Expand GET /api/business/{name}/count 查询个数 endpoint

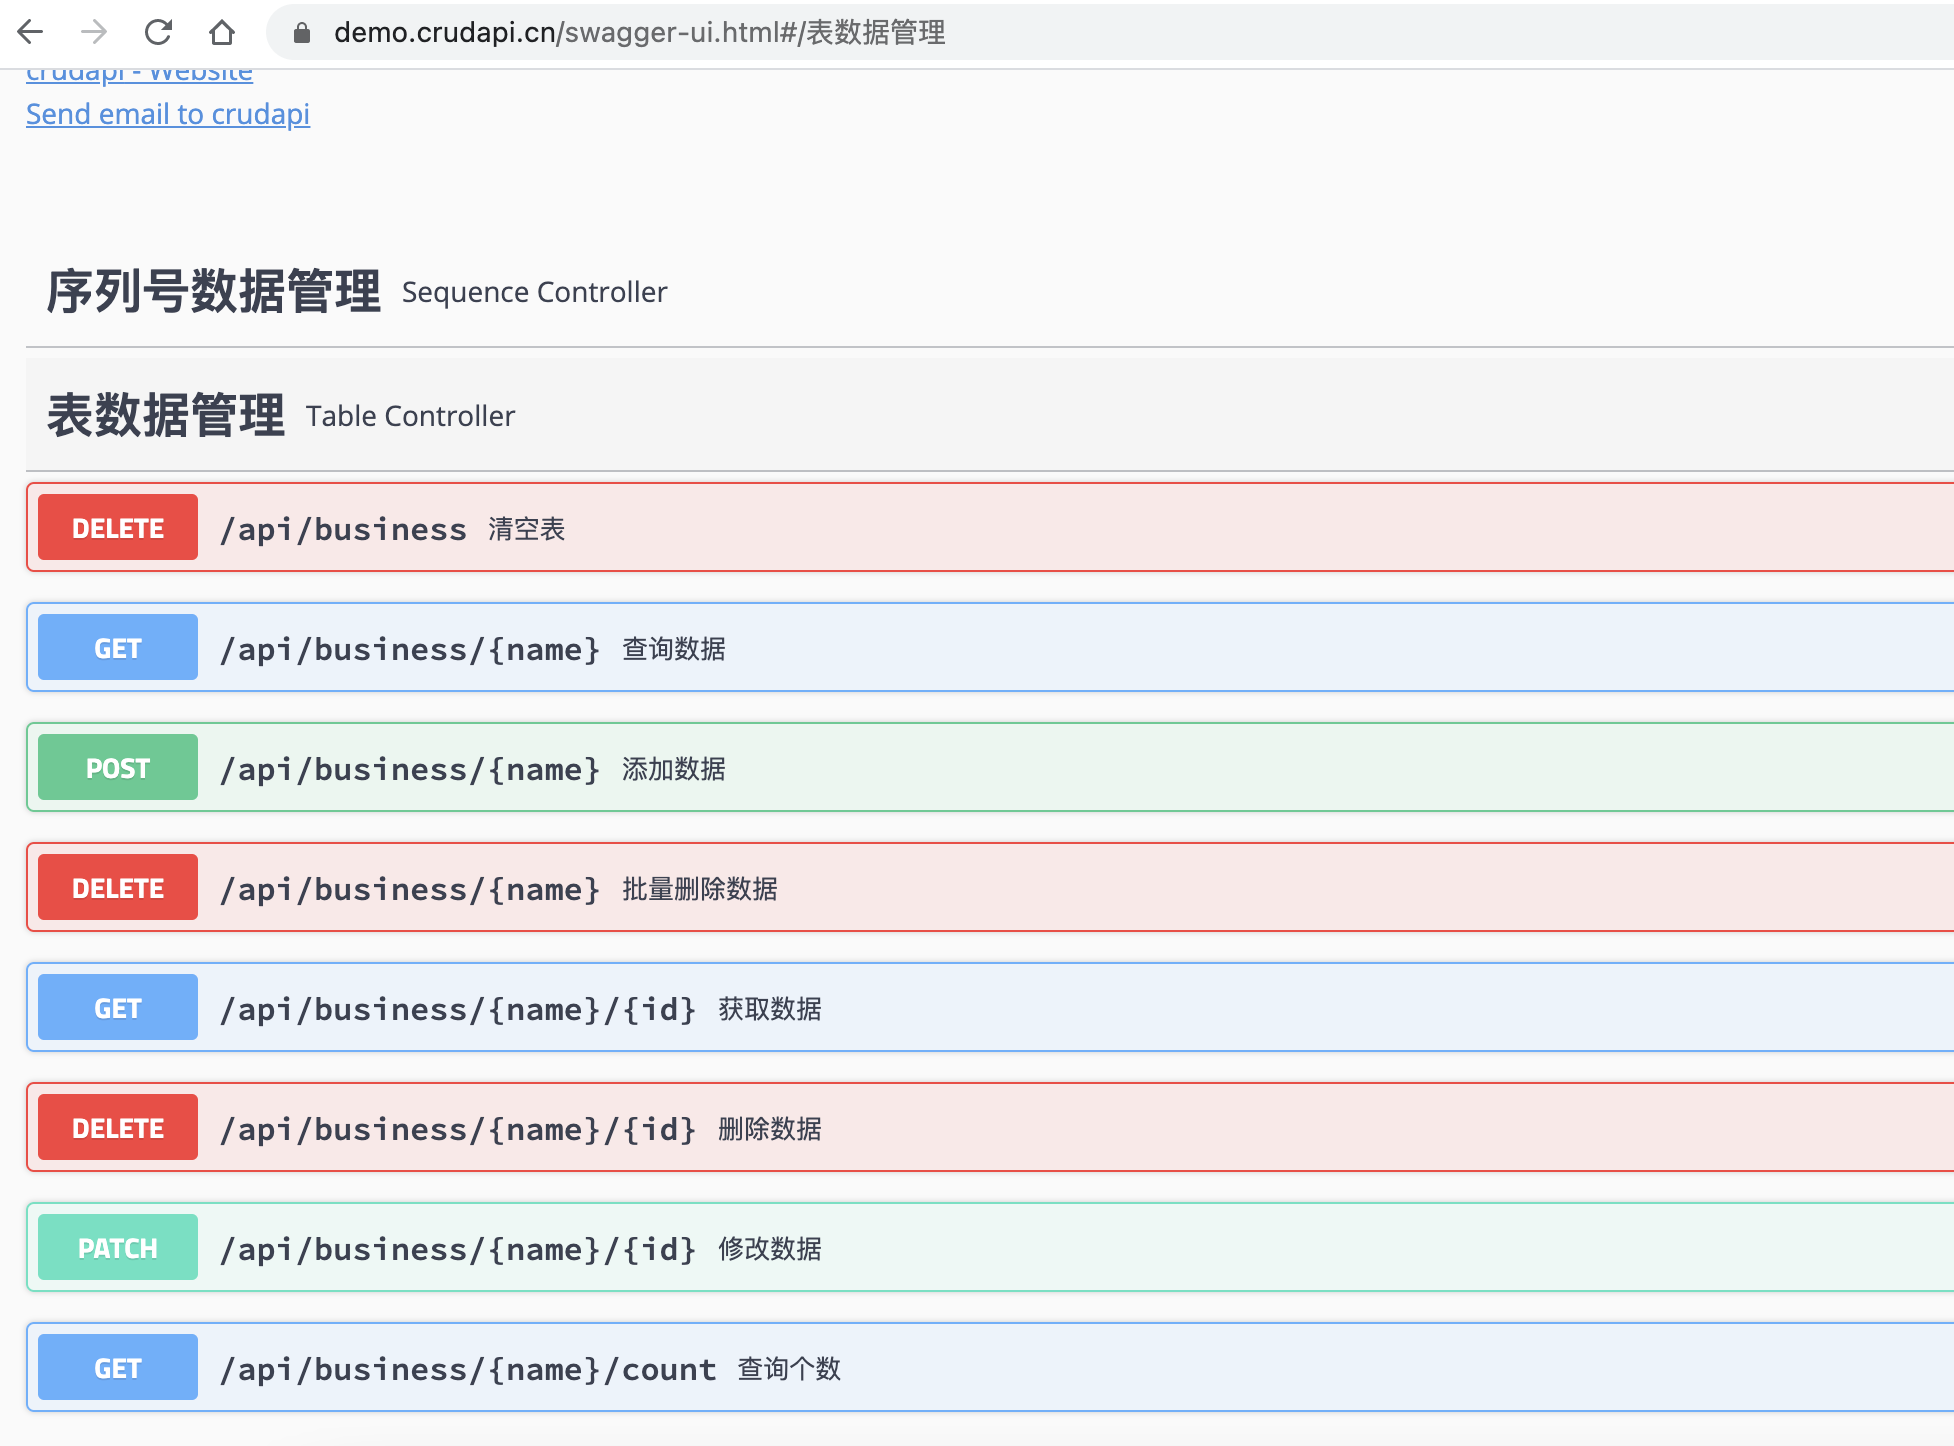[x=468, y=1369]
